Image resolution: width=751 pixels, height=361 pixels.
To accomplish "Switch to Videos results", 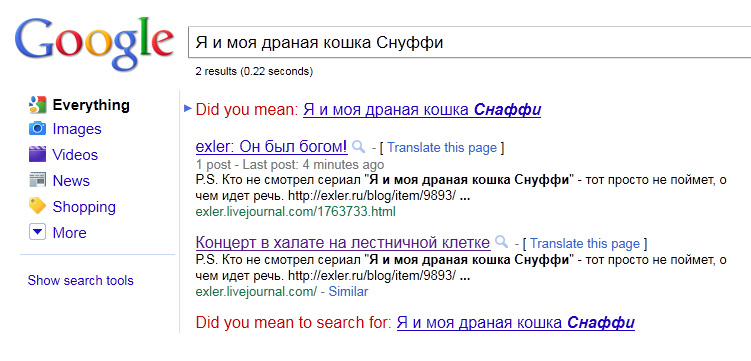I will [75, 155].
